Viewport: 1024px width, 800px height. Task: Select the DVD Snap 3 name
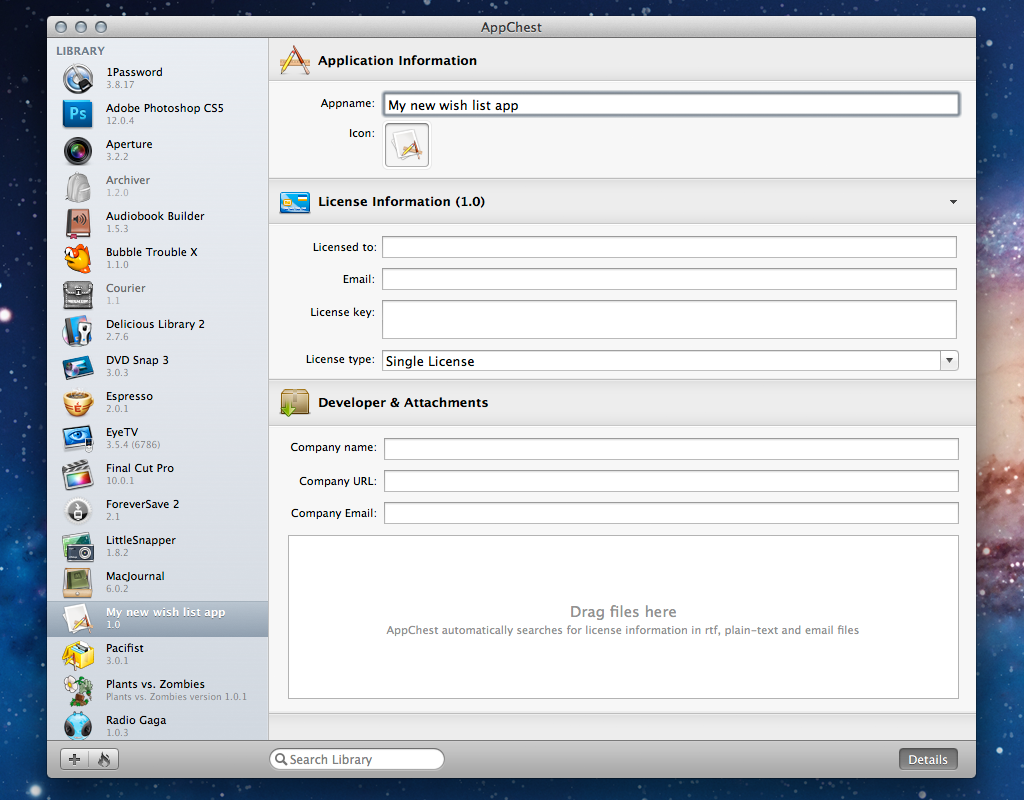[x=137, y=360]
